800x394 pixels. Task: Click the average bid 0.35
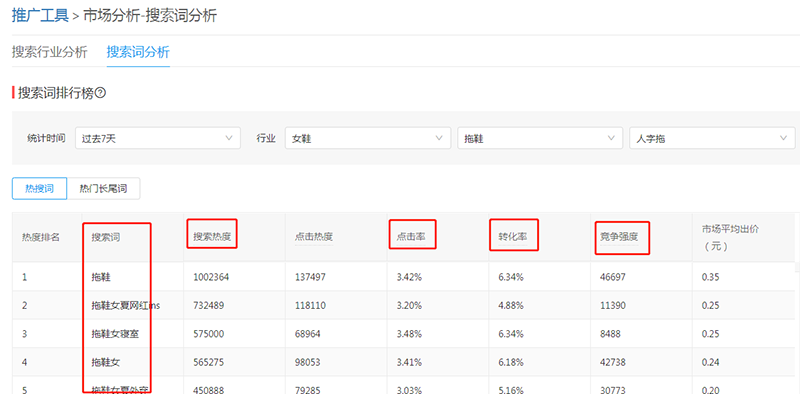coord(711,277)
